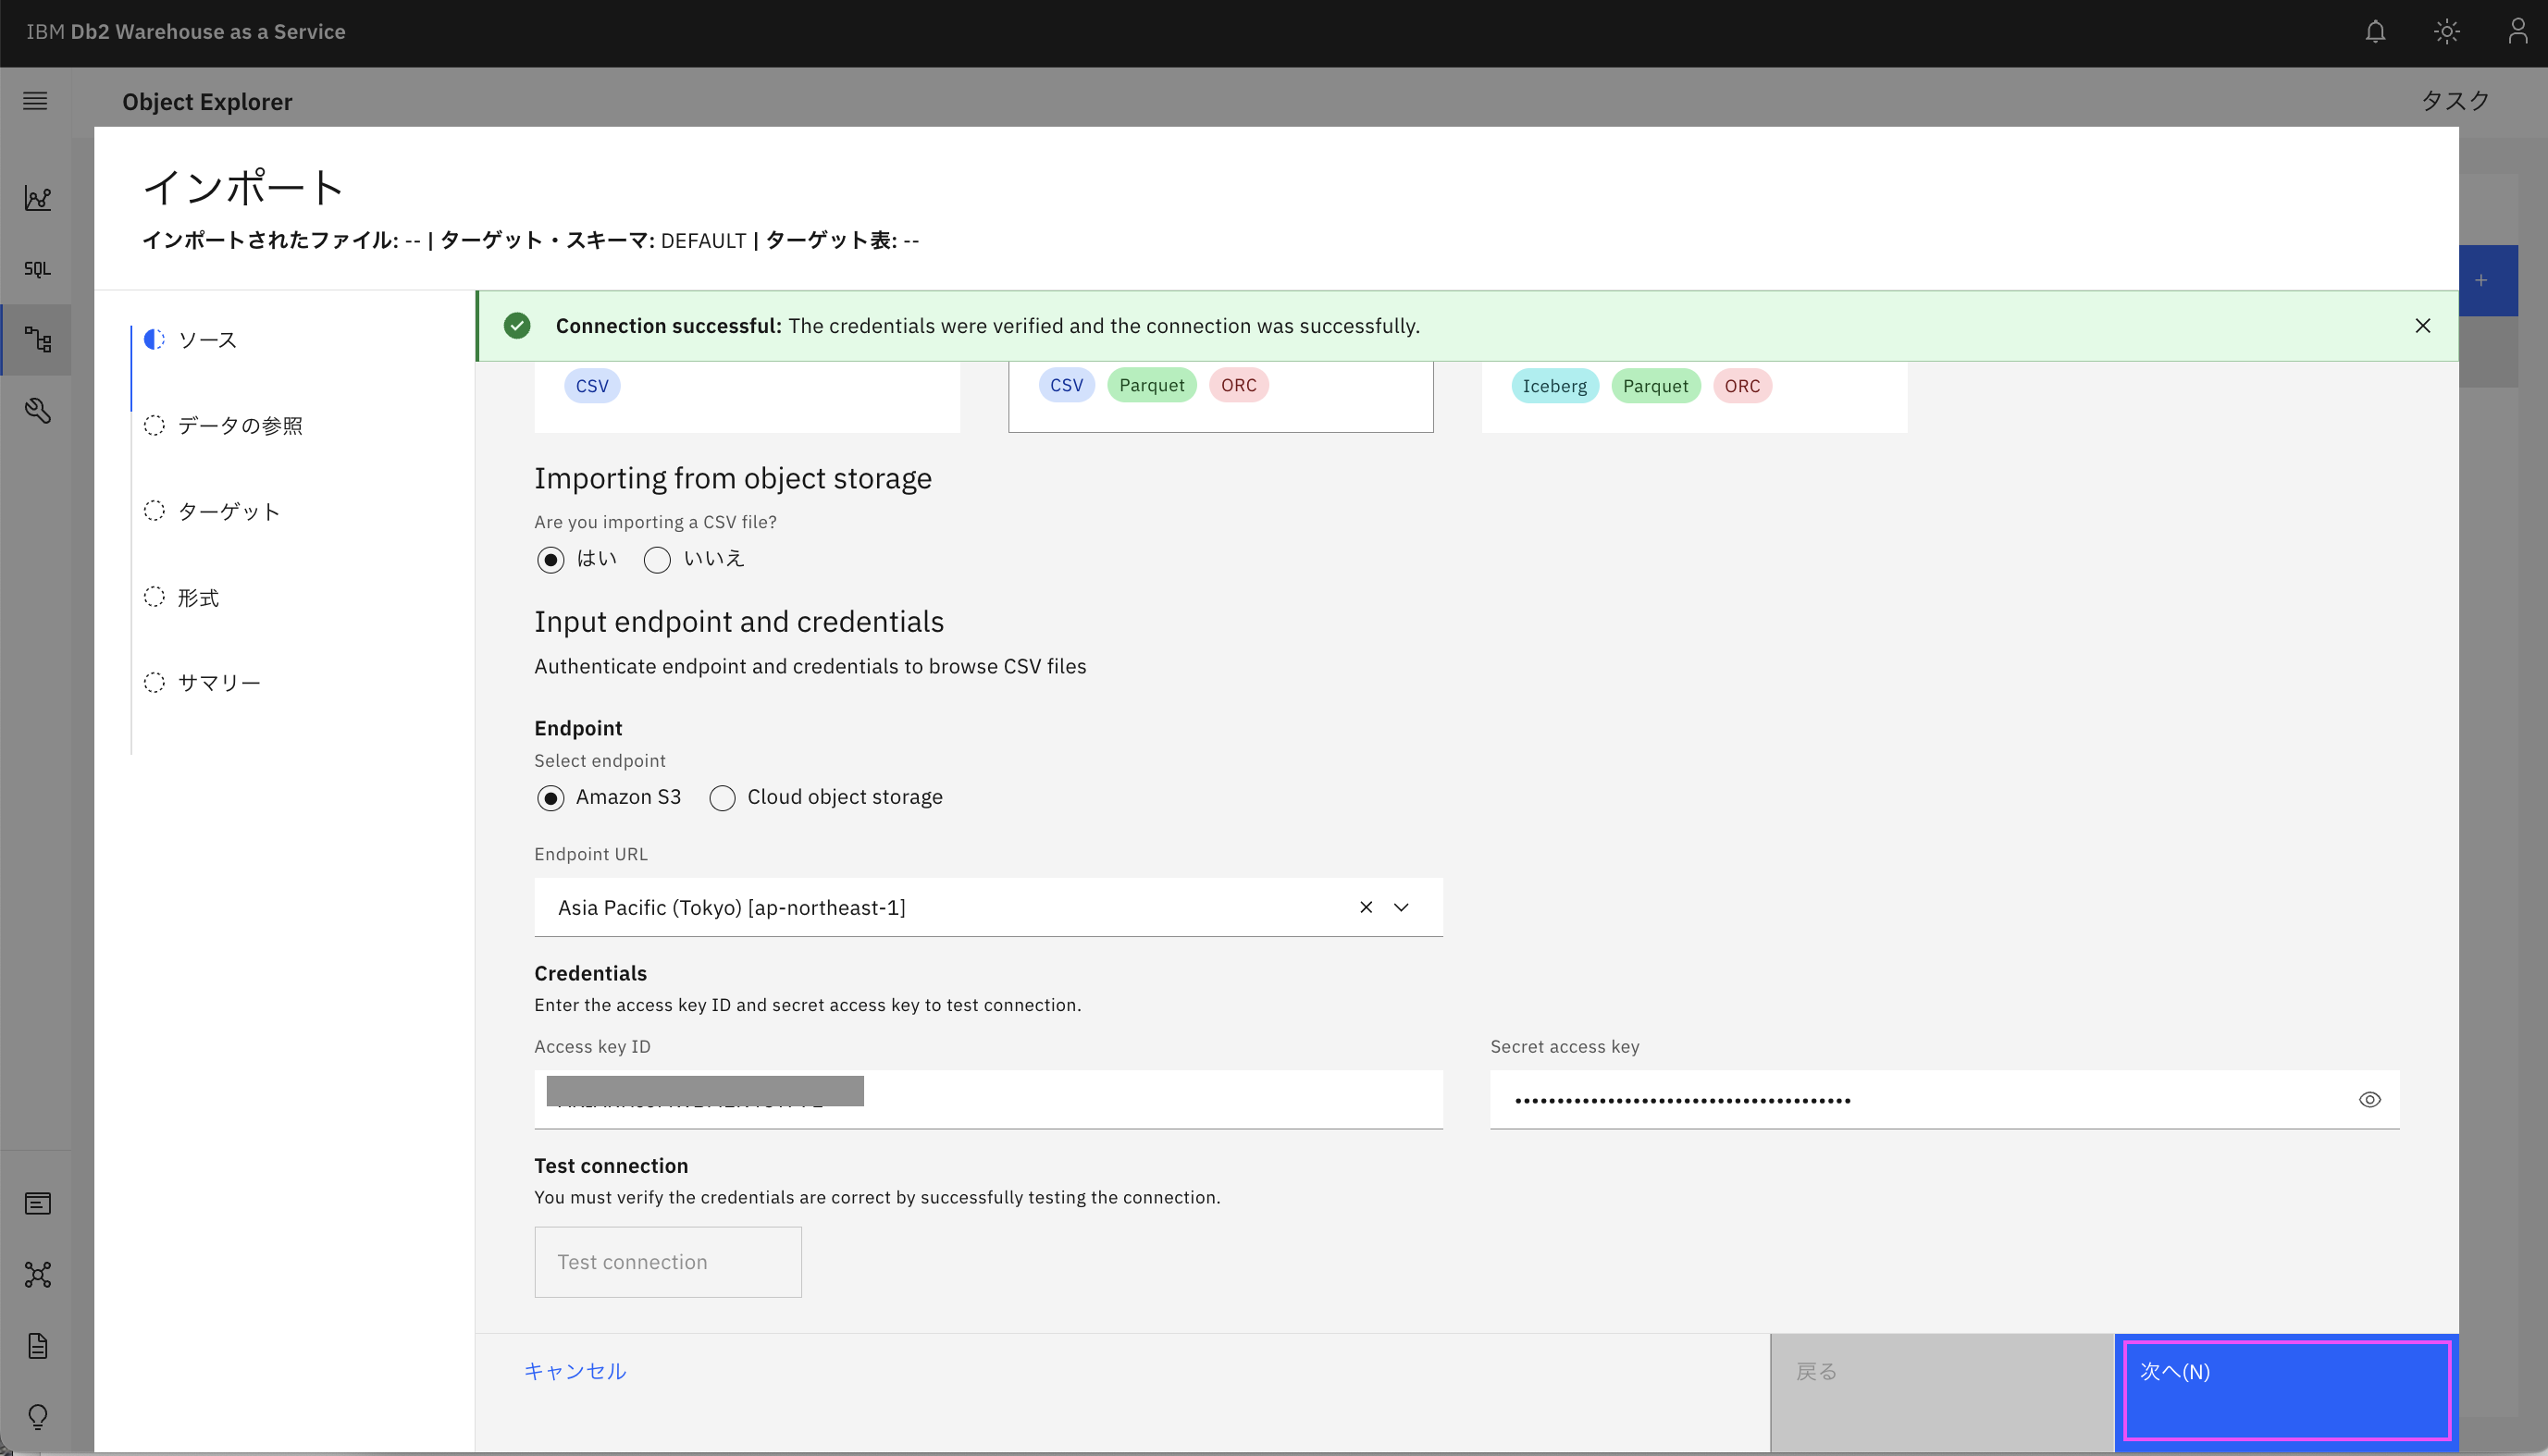
Task: Click the monitoring chart sidebar icon
Action: point(37,198)
